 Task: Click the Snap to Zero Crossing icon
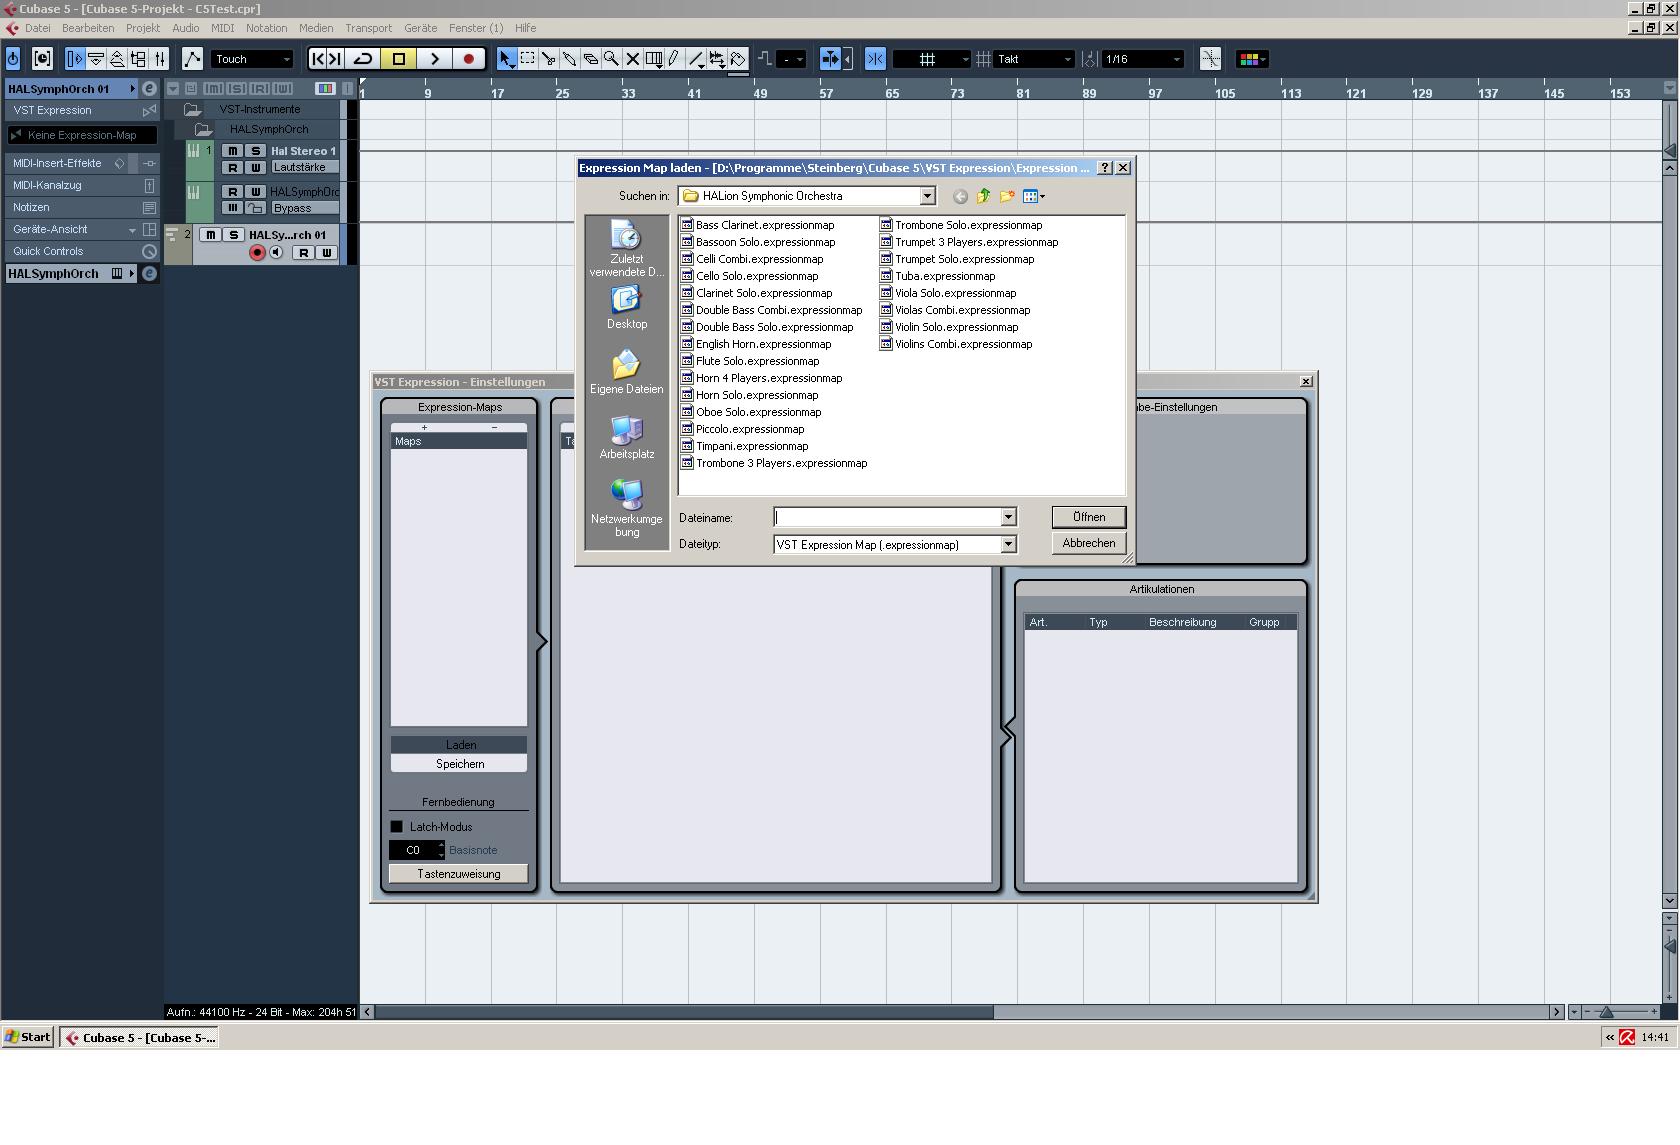tap(1210, 59)
